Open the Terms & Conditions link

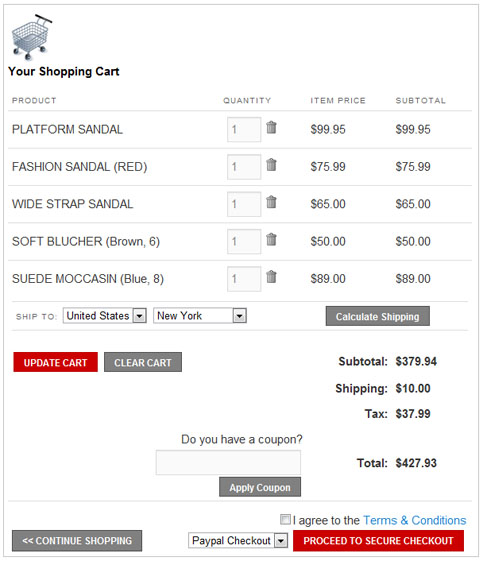tap(414, 520)
